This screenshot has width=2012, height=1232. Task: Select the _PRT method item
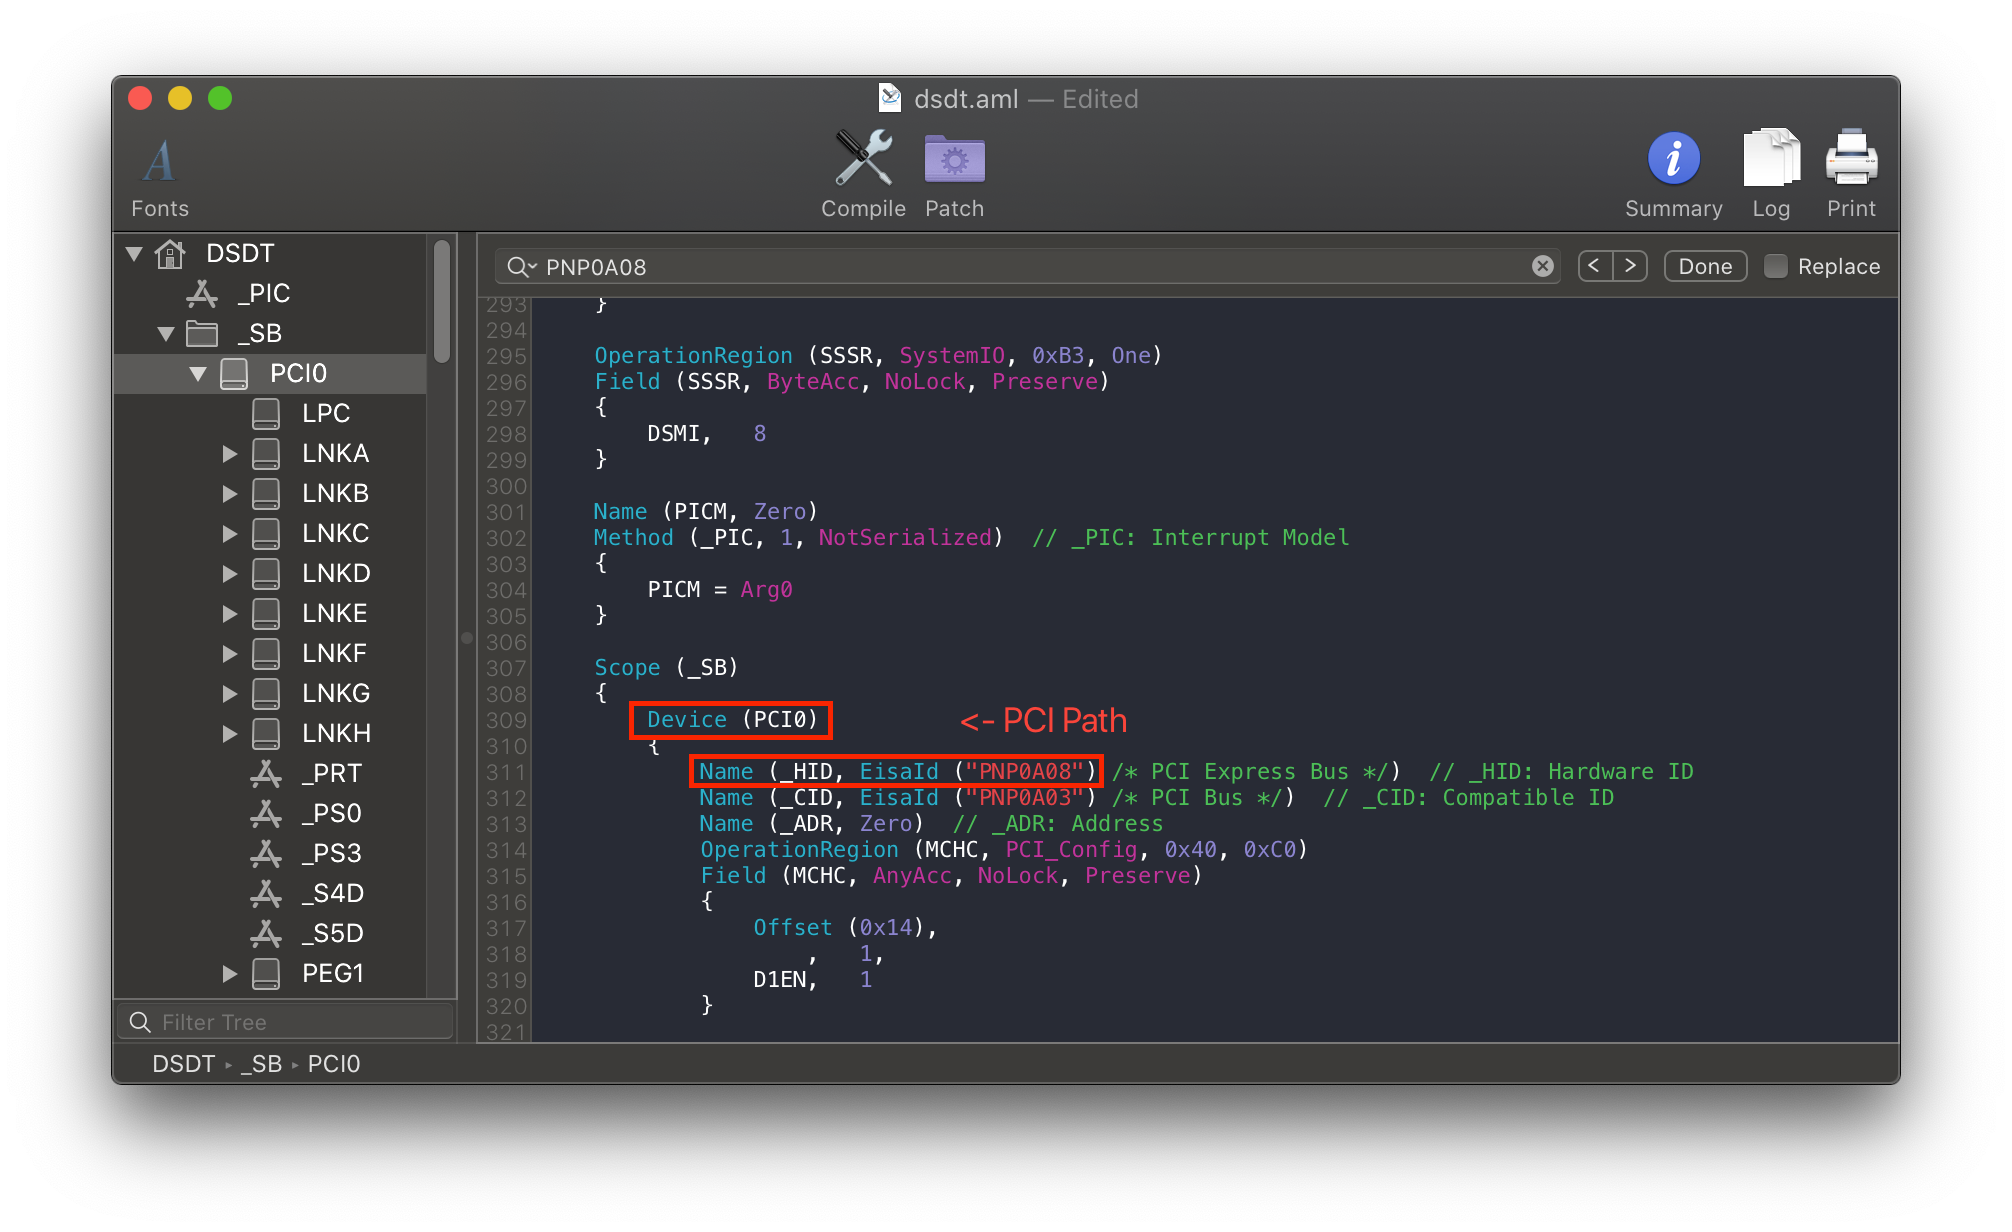pyautogui.click(x=332, y=773)
